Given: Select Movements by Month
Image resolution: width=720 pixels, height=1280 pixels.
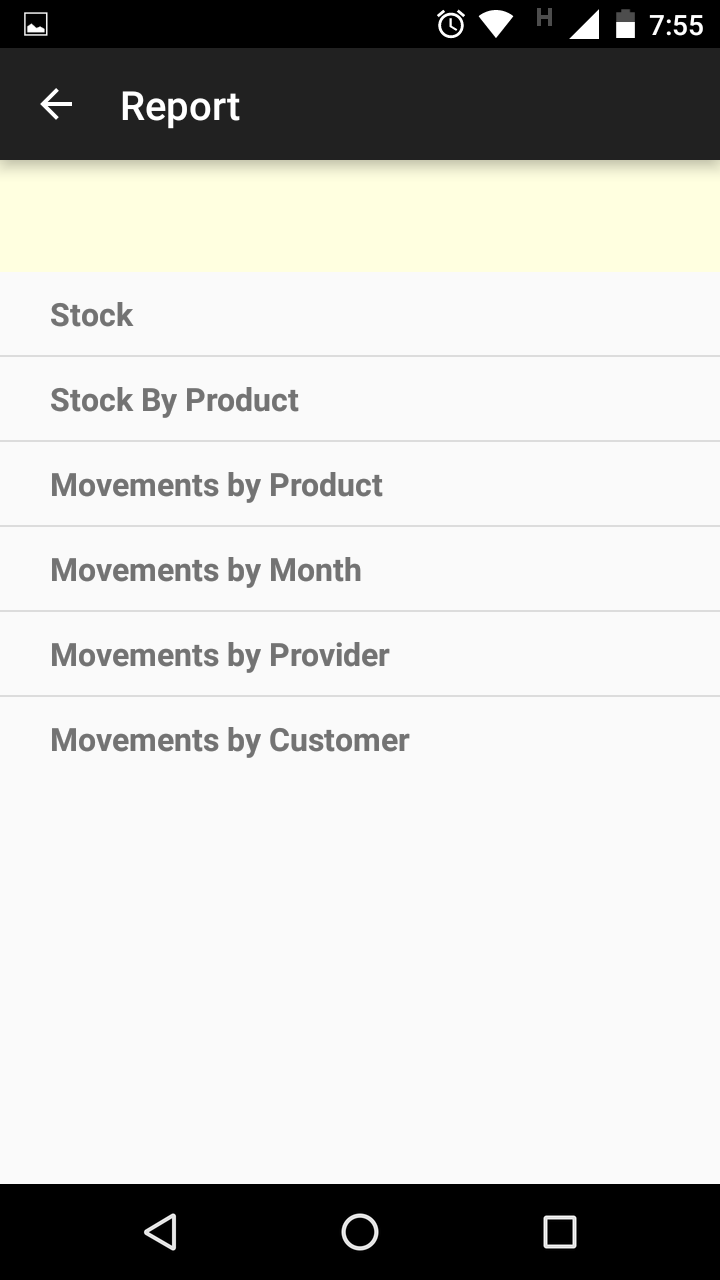Looking at the screenshot, I should tap(360, 569).
